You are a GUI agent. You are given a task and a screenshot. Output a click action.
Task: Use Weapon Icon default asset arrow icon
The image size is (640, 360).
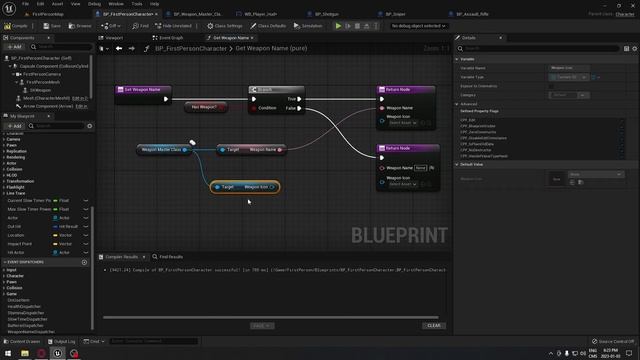(x=572, y=182)
